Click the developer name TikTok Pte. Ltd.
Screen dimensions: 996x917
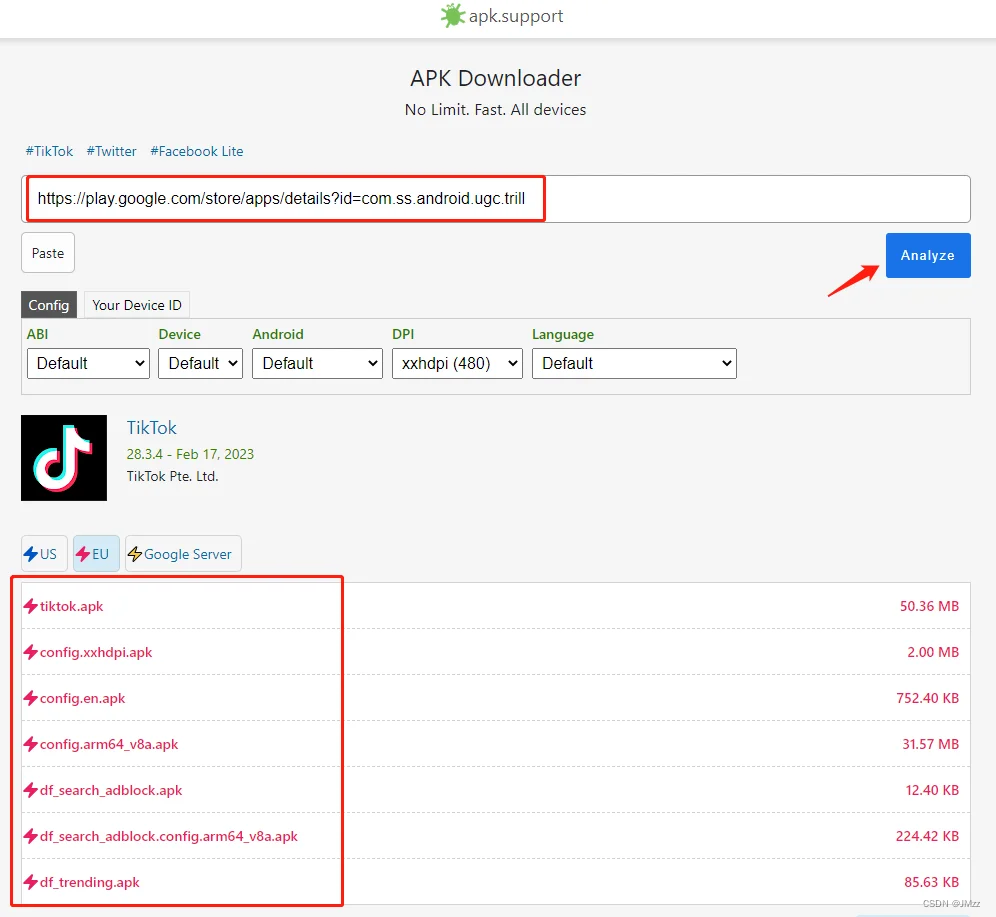[x=172, y=476]
